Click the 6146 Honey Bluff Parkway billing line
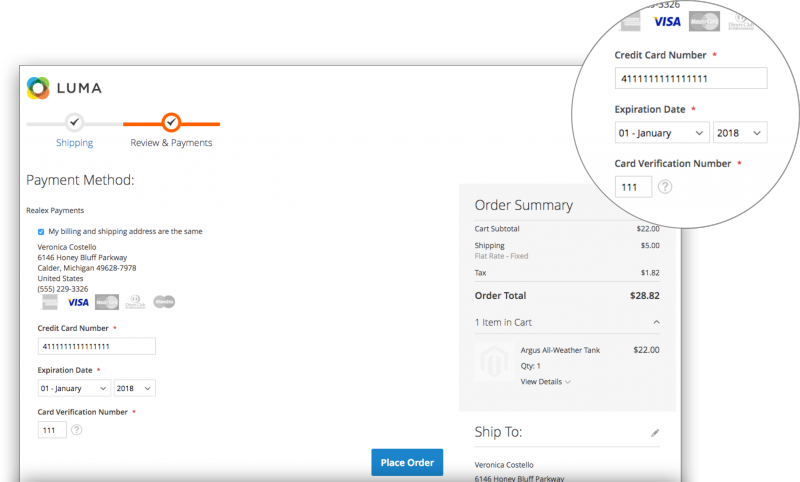 [82, 258]
